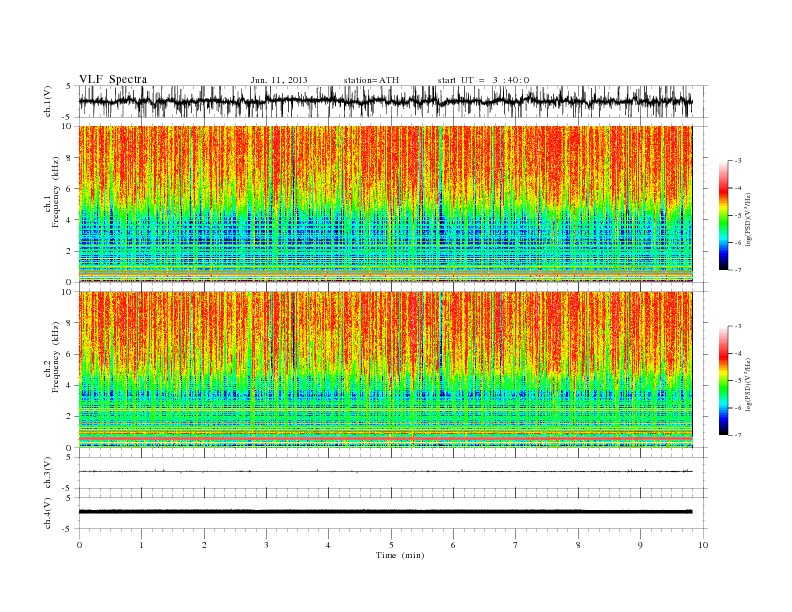Click the "0" tick on the time axis

79,545
